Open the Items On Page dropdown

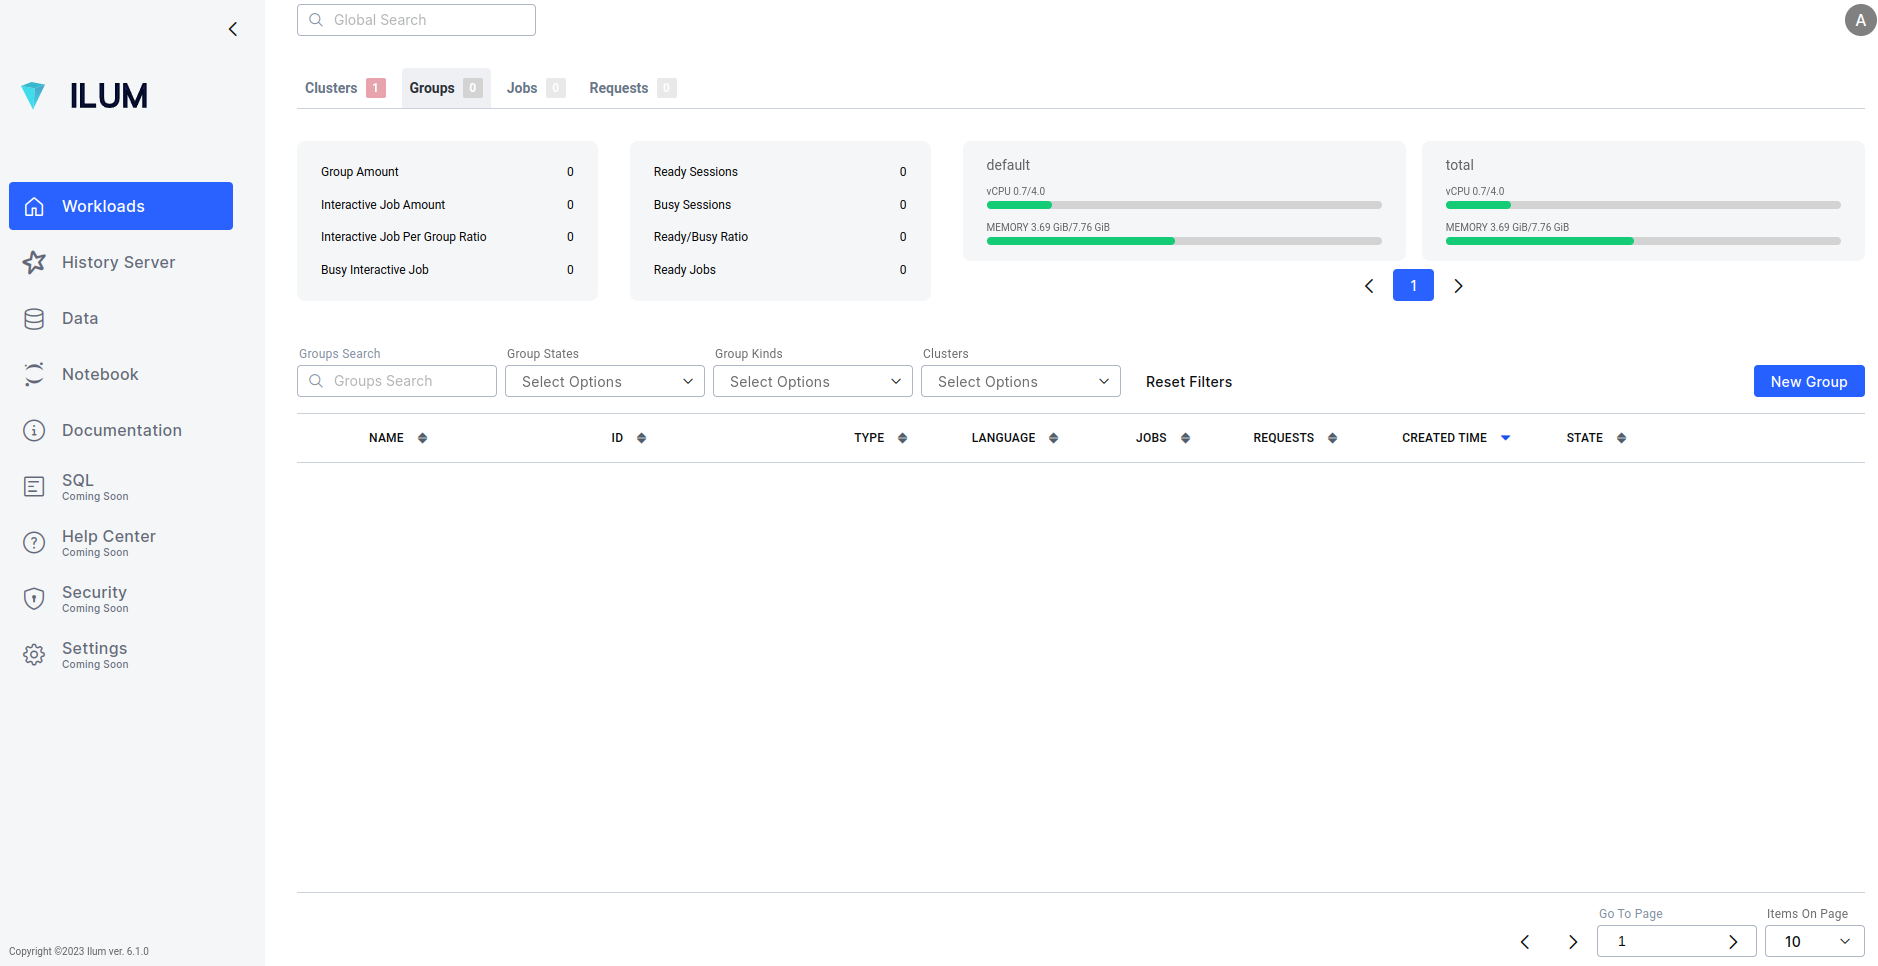click(1813, 941)
